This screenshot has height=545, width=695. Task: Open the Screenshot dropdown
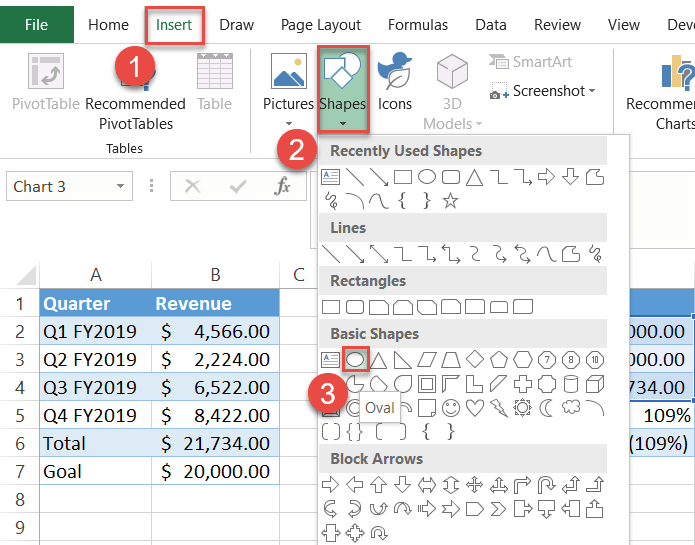[x=592, y=91]
